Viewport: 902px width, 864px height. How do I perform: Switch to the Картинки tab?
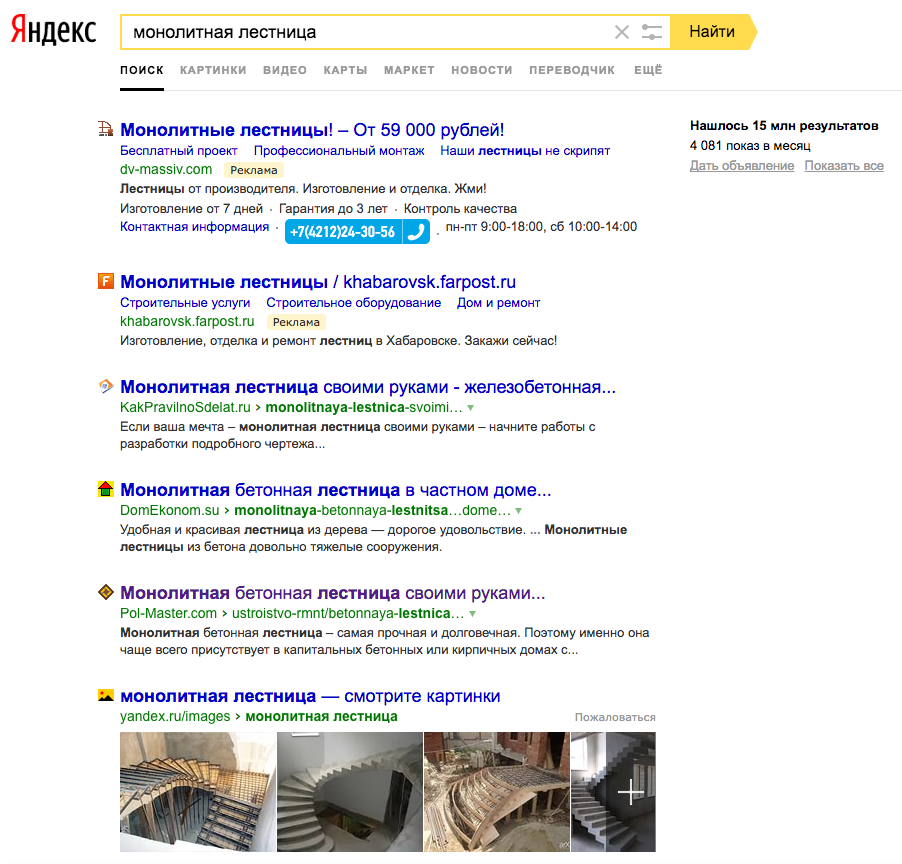tap(213, 70)
